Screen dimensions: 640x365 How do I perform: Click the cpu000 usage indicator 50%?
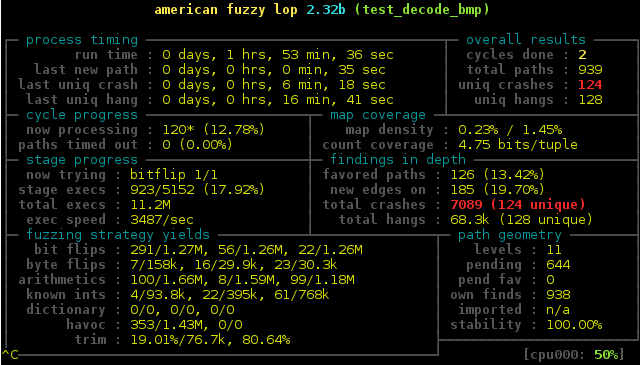click(606, 354)
